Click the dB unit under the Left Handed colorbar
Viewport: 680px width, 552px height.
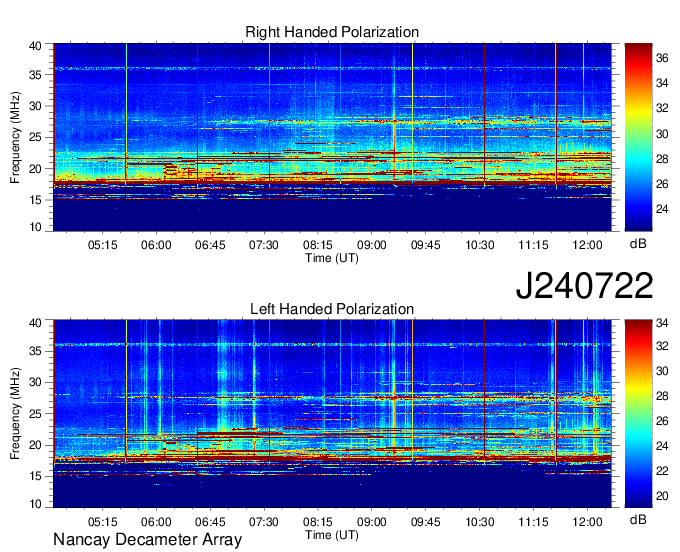(638, 519)
